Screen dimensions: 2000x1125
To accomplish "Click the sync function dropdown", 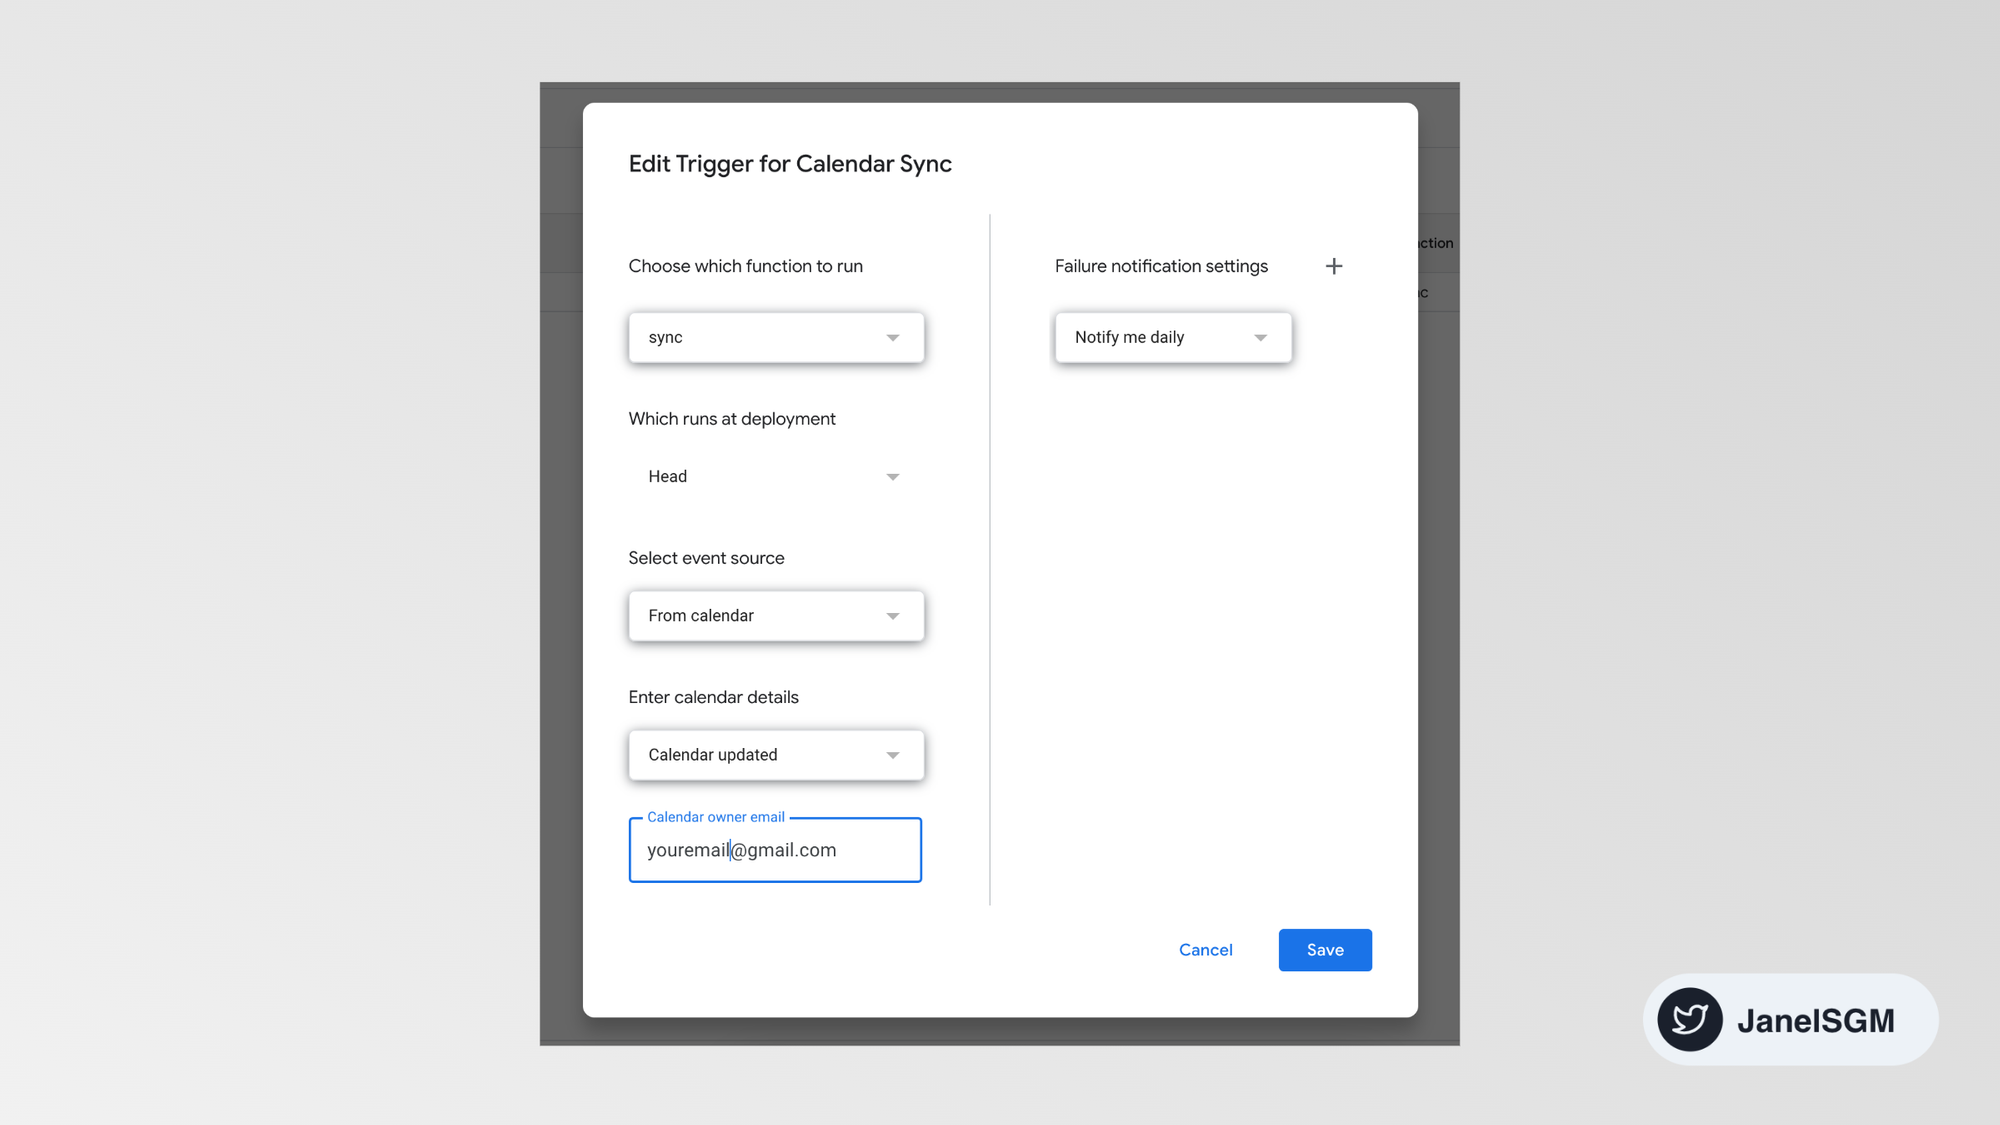I will 776,337.
